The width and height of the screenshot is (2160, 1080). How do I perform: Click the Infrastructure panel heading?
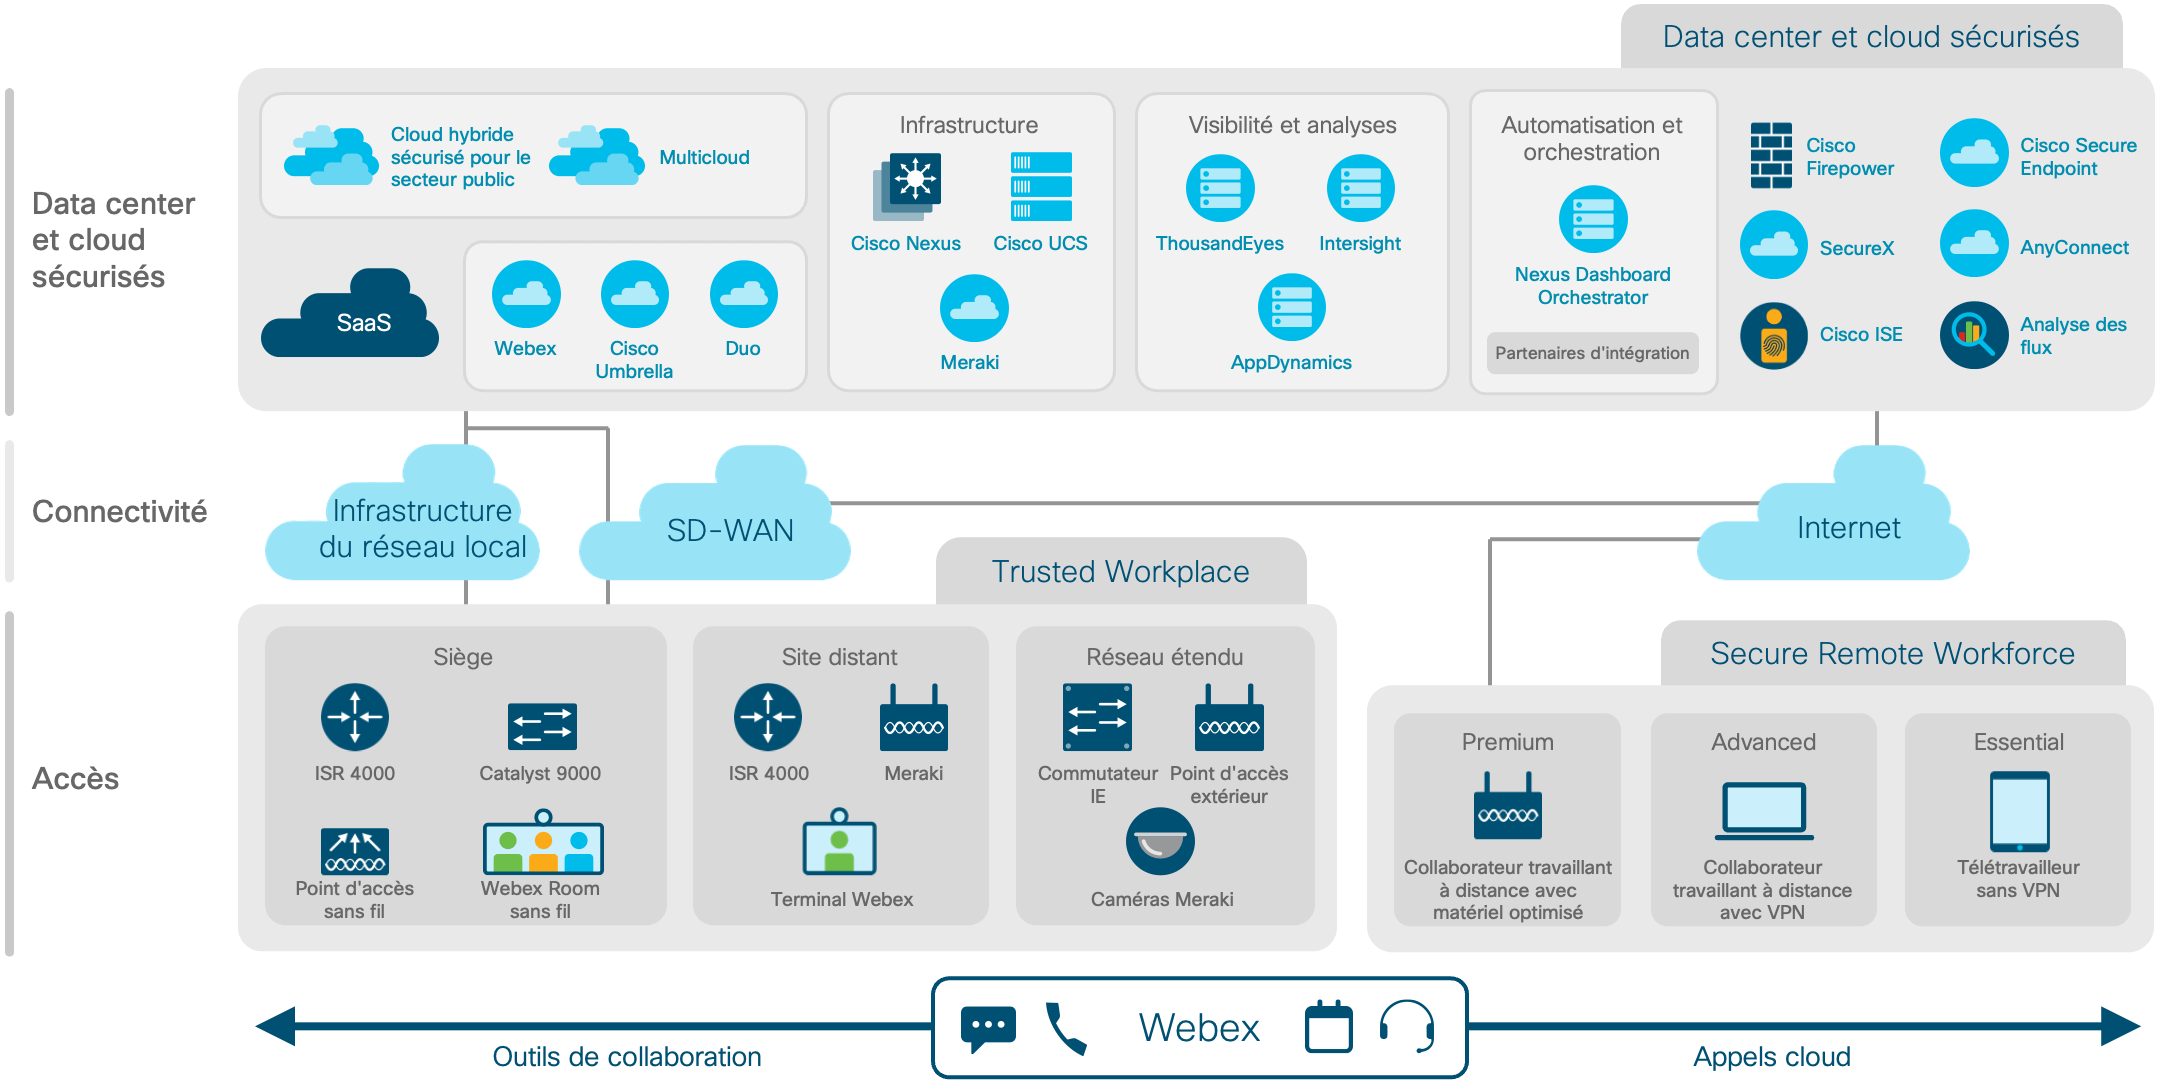(x=969, y=125)
